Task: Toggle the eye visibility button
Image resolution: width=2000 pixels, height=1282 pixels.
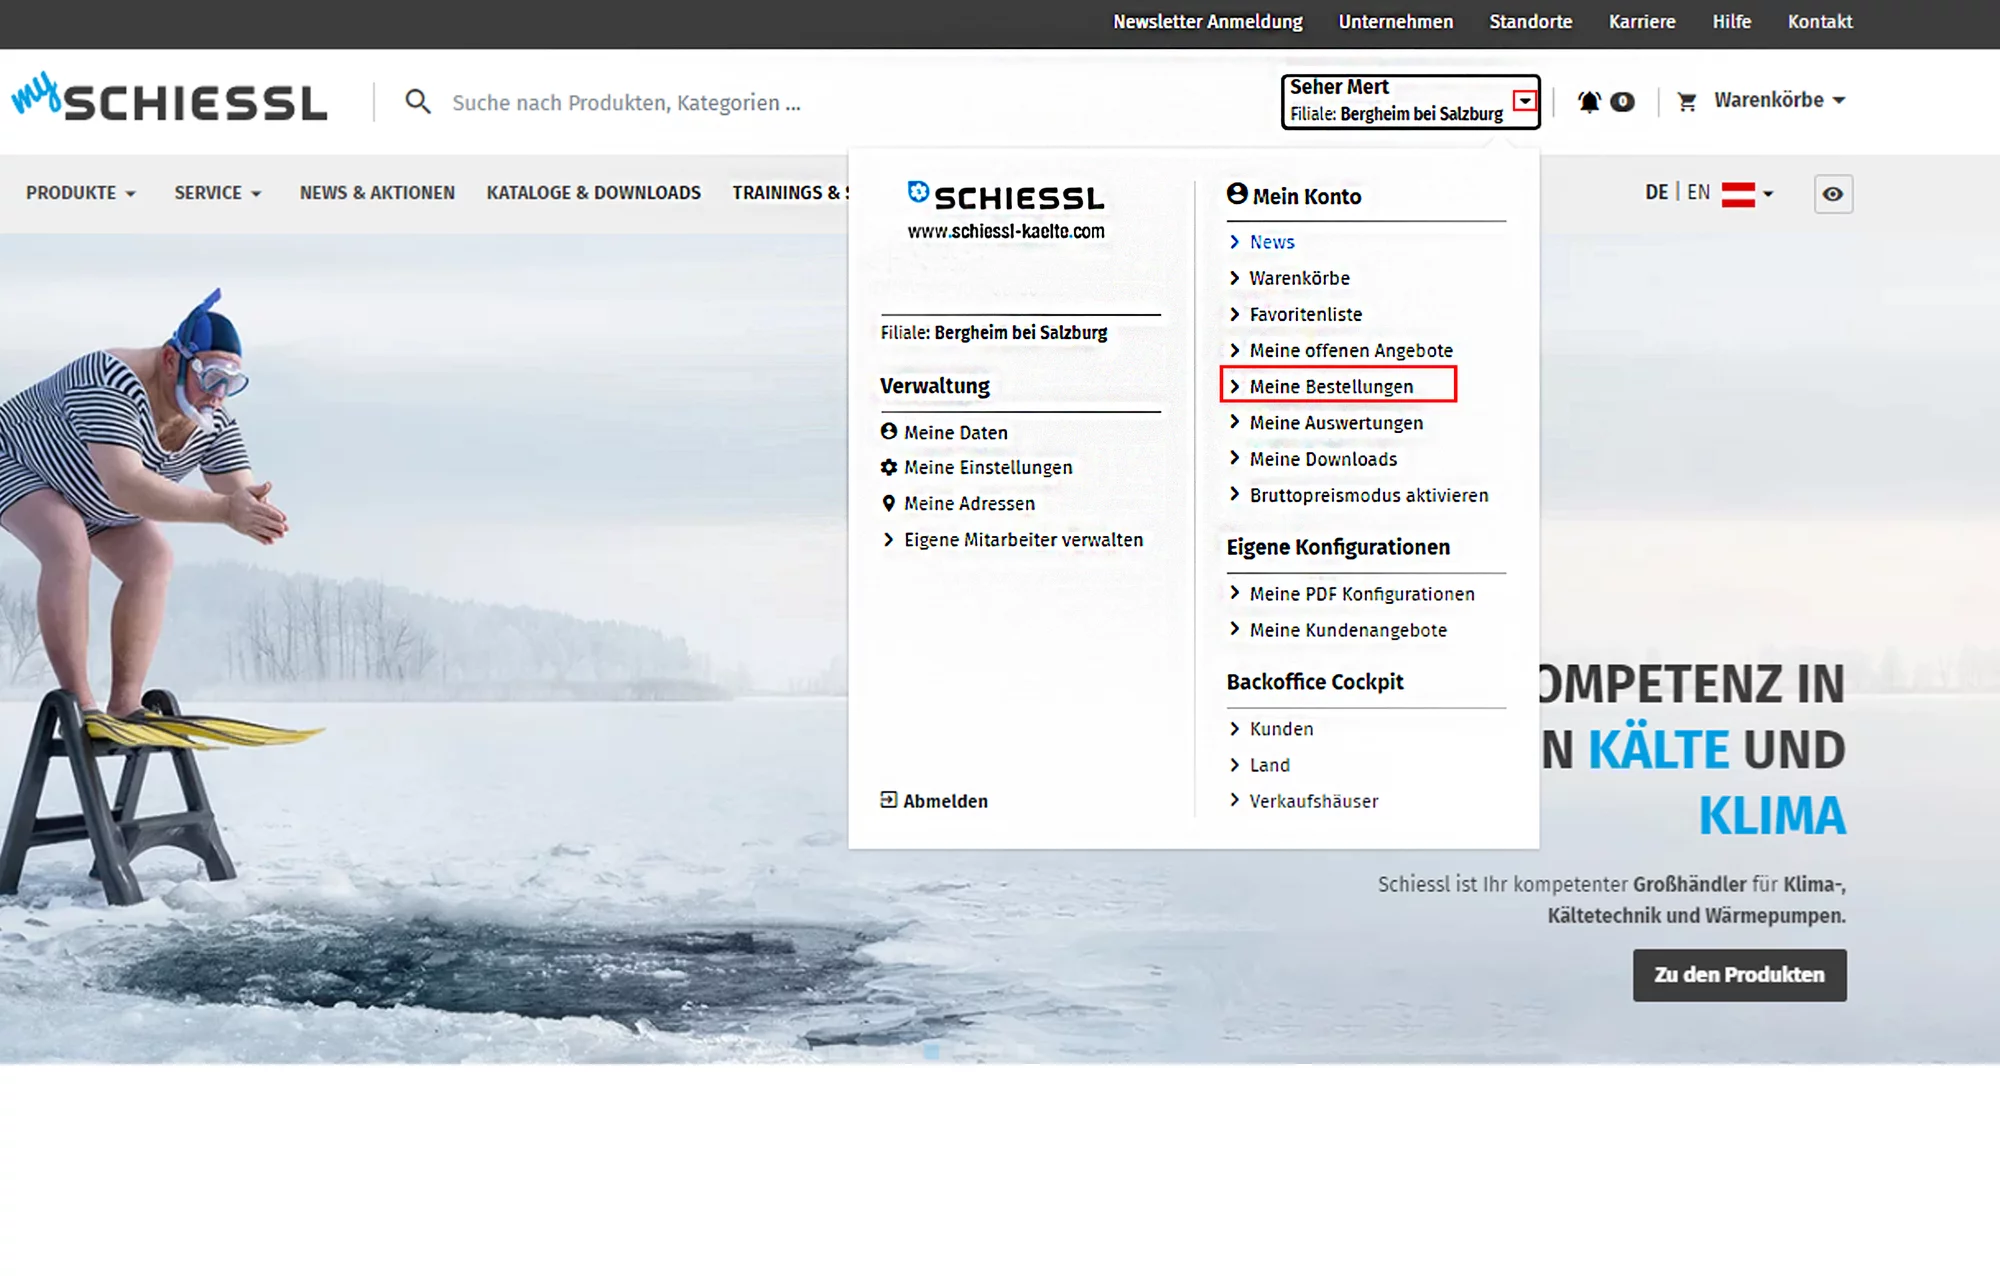Action: pos(1833,194)
